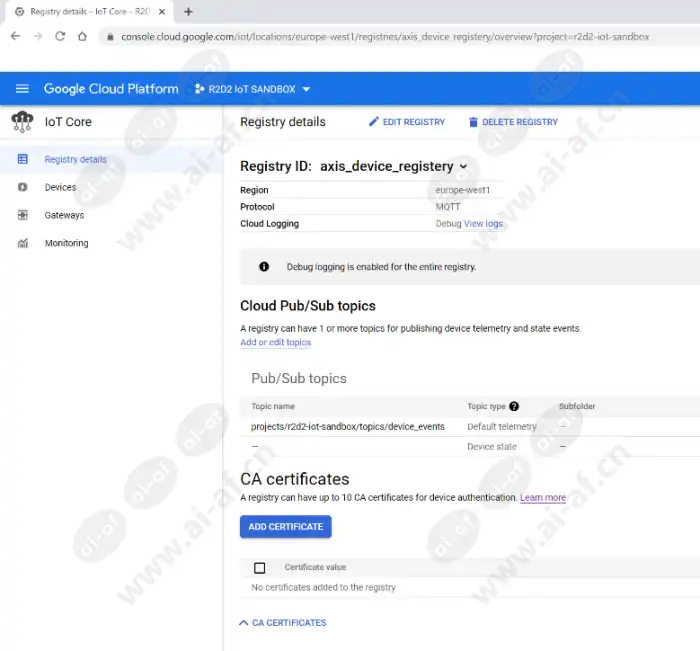Image resolution: width=700 pixels, height=651 pixels.
Task: Click the No certificates added message
Action: tap(323, 587)
